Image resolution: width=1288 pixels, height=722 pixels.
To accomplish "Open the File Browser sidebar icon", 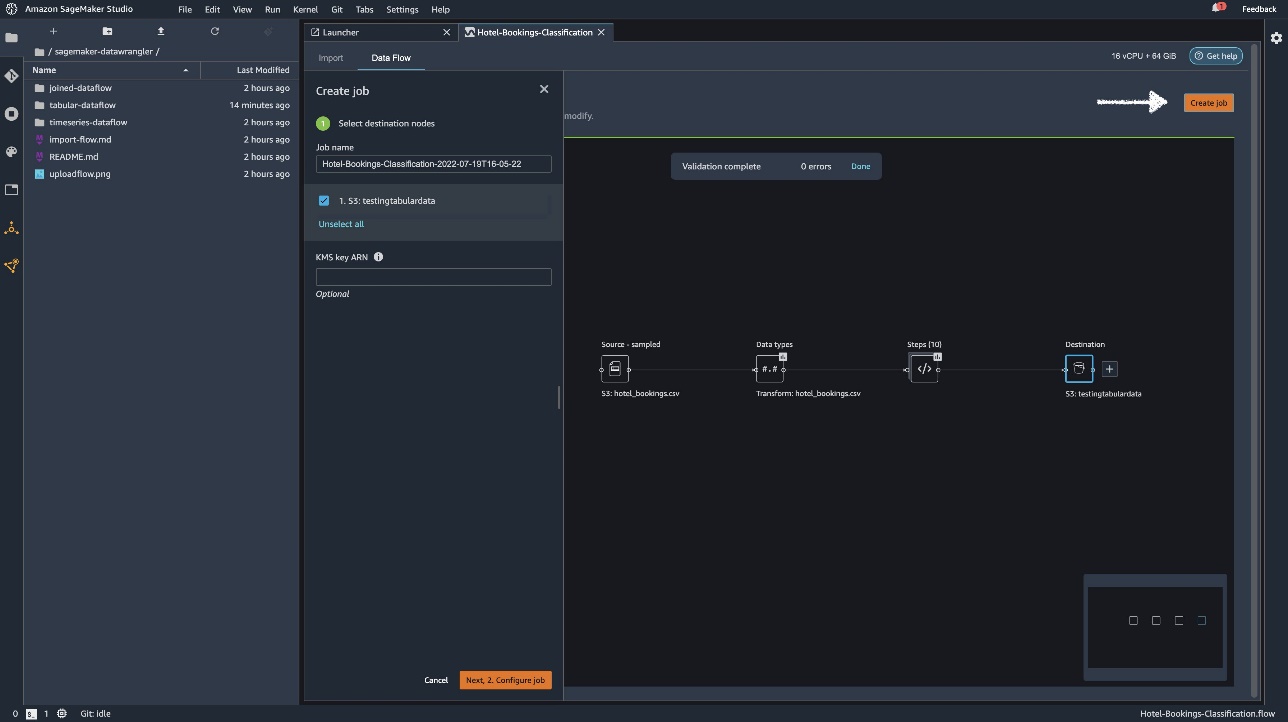I will [x=11, y=38].
